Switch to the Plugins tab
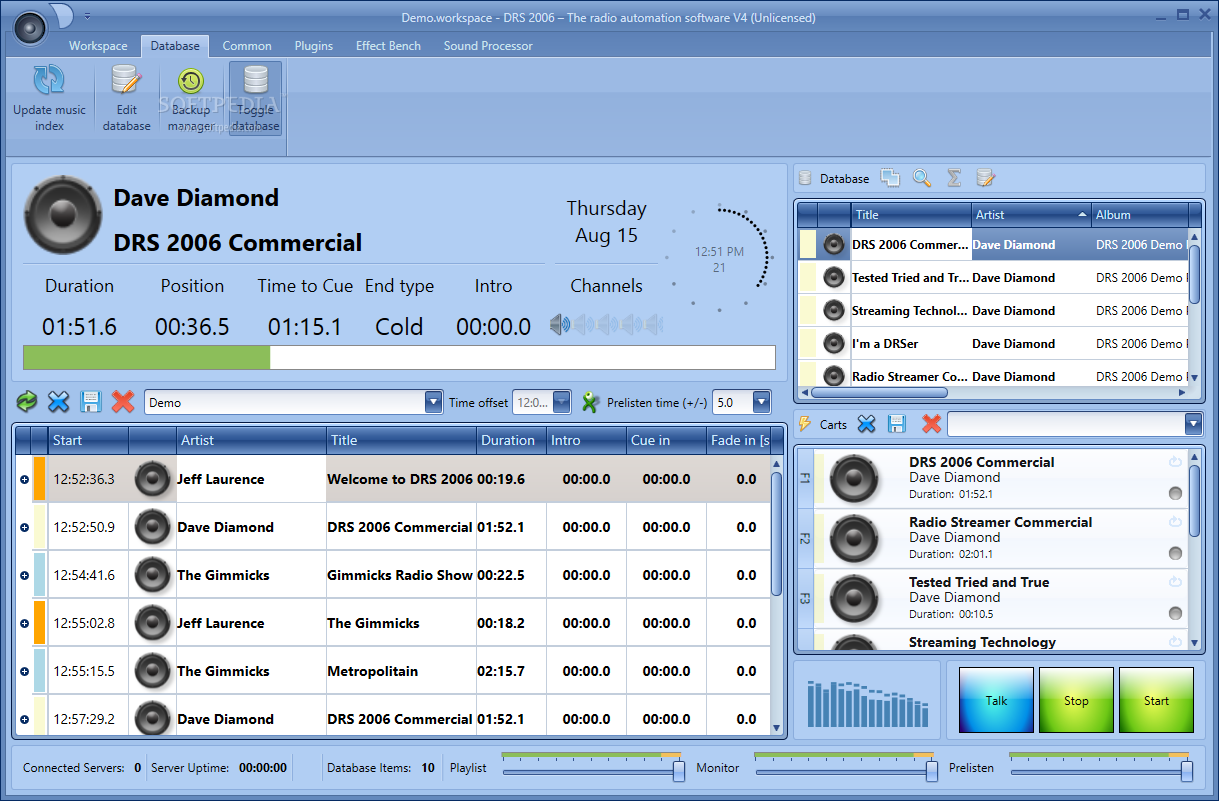Viewport: 1219px width, 801px height. (x=314, y=46)
